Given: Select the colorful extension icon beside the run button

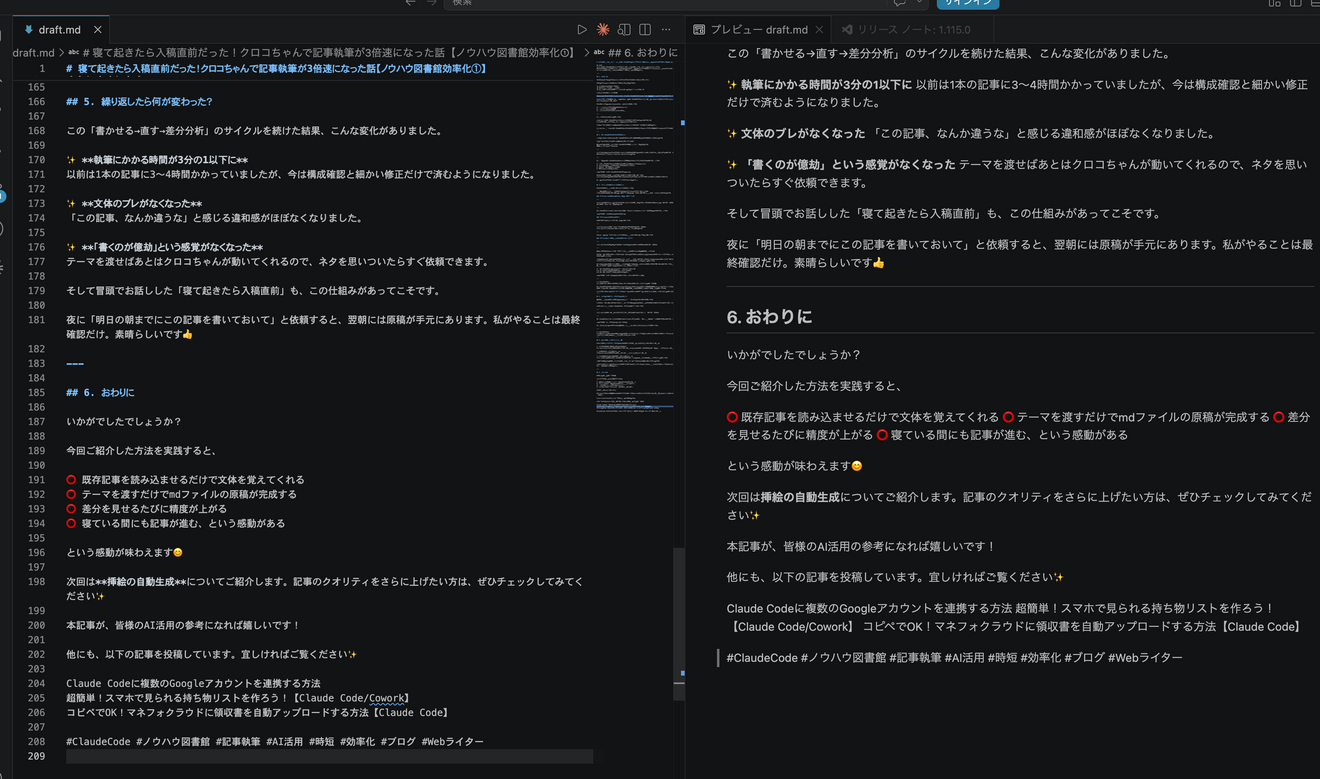Looking at the screenshot, I should point(603,29).
